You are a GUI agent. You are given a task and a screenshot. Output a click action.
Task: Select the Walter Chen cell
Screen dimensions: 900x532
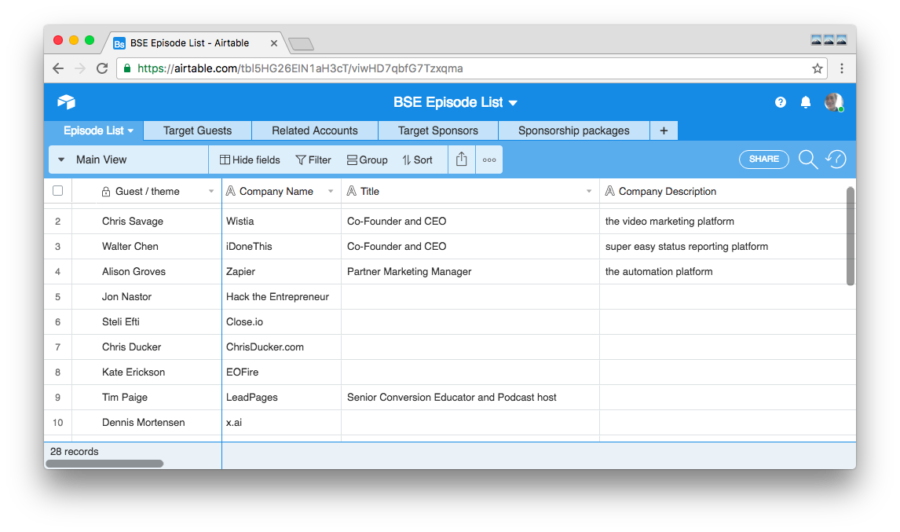tap(147, 246)
